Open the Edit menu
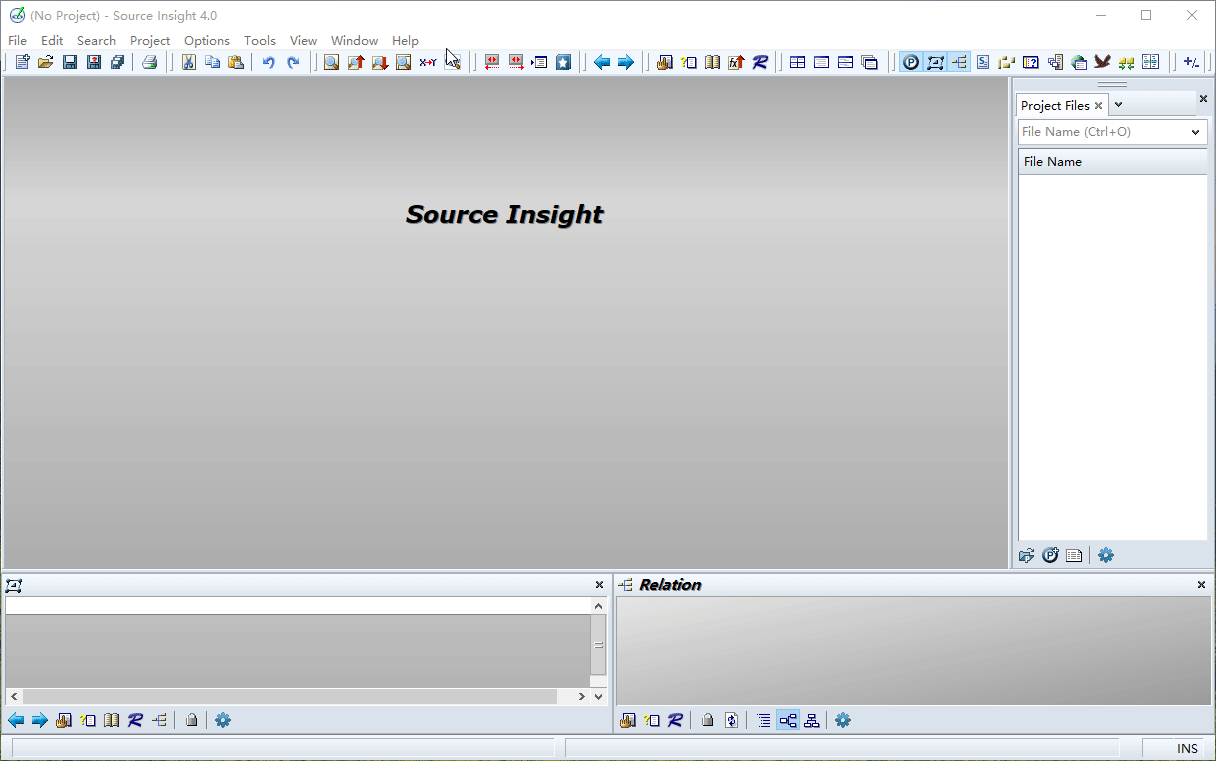Viewport: 1216px width, 761px height. 52,41
